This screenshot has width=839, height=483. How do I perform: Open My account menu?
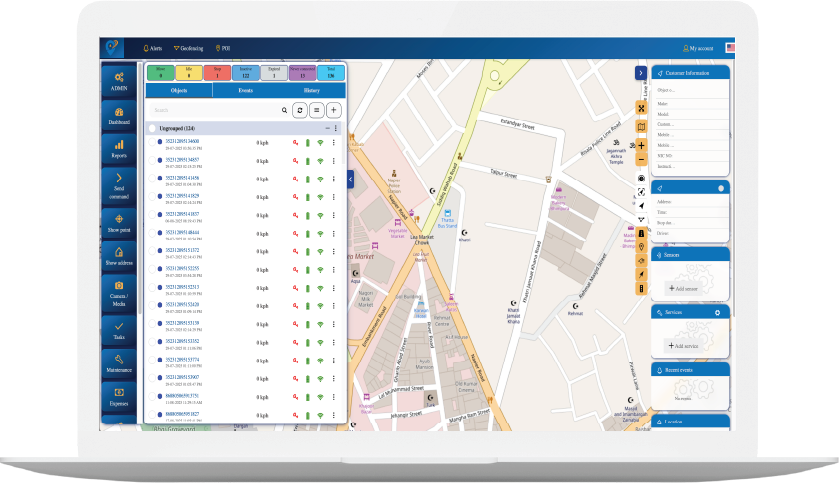pos(697,48)
